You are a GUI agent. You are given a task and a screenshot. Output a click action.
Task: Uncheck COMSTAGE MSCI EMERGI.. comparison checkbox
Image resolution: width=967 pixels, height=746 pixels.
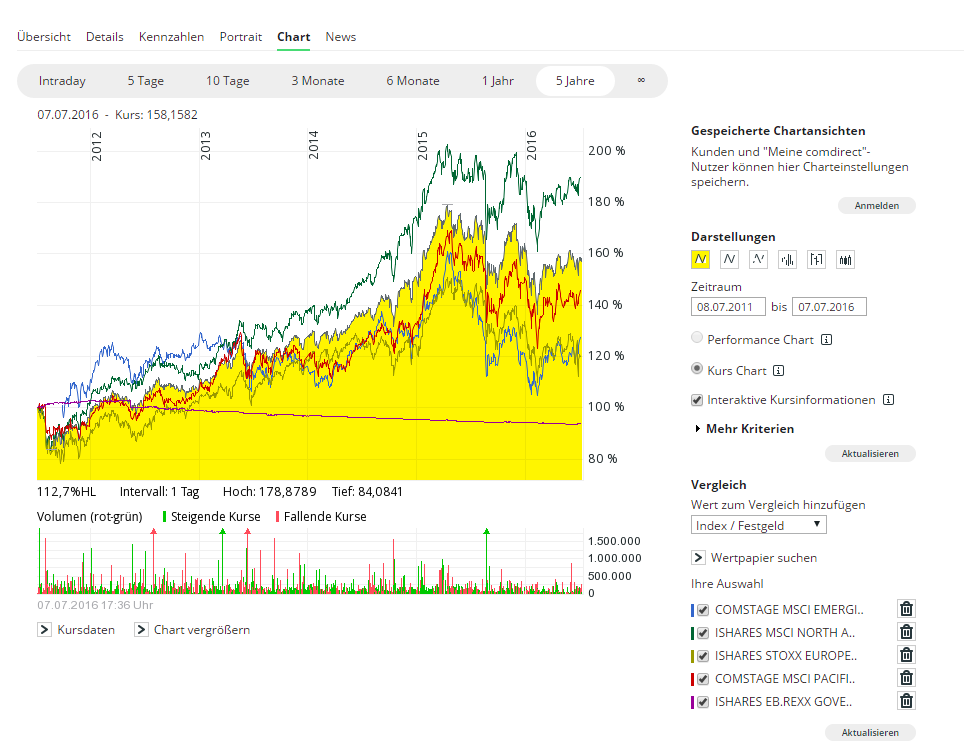coord(703,609)
